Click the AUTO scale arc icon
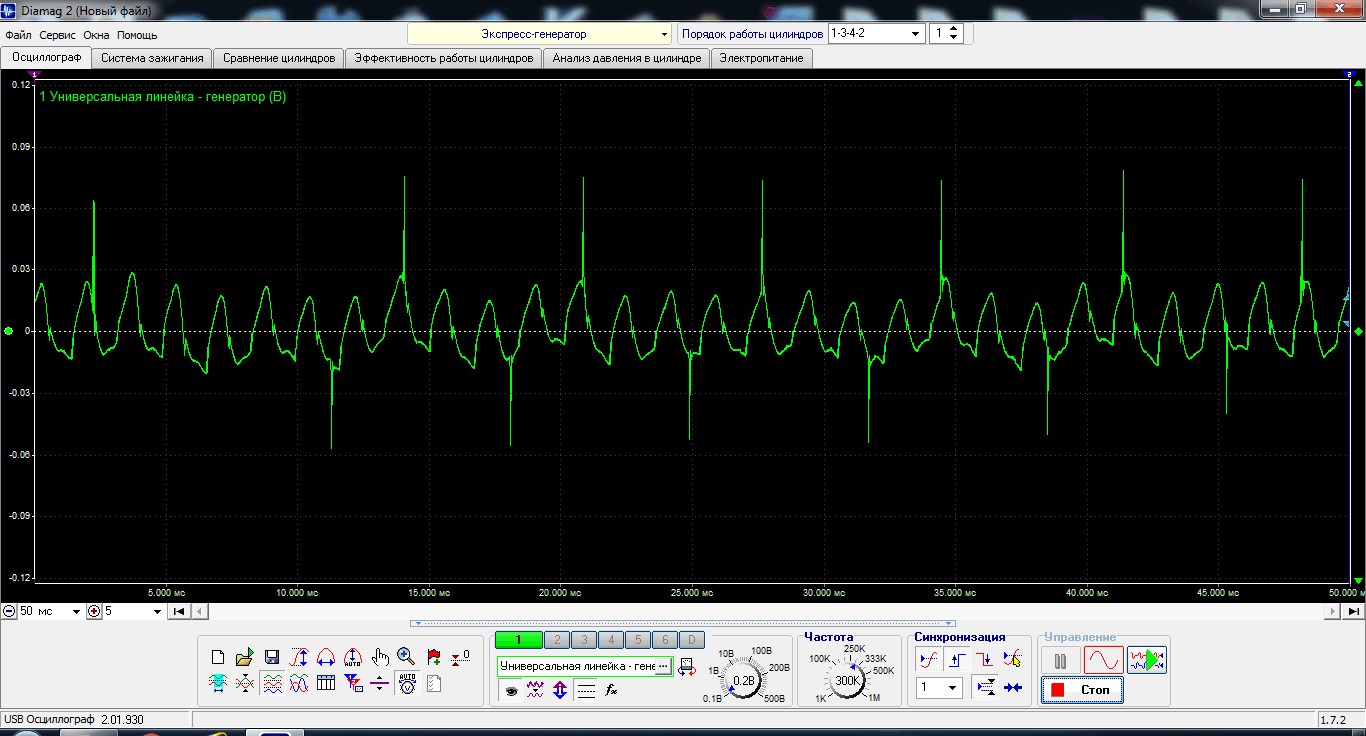Viewport: 1366px width, 736px height. 352,657
